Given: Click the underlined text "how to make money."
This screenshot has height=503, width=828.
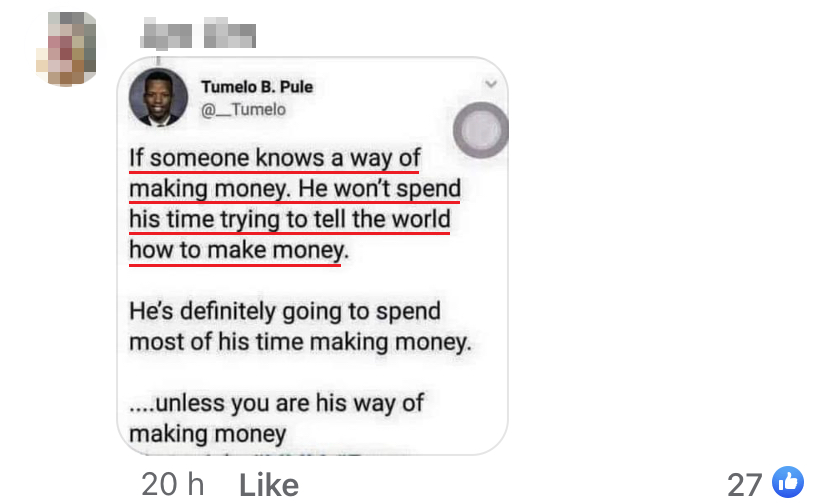Looking at the screenshot, I should click(x=235, y=250).
